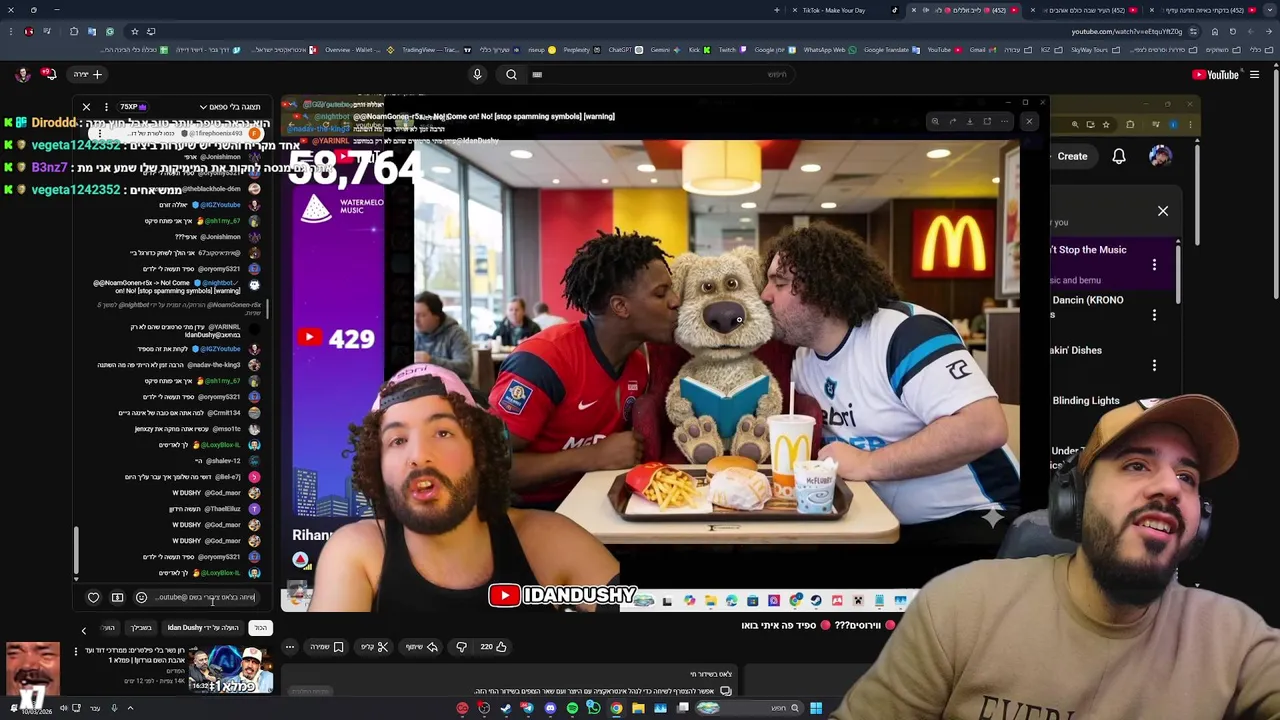The height and width of the screenshot is (720, 1280).
Task: Open options for 'Dishes' track
Action: pos(1154,365)
